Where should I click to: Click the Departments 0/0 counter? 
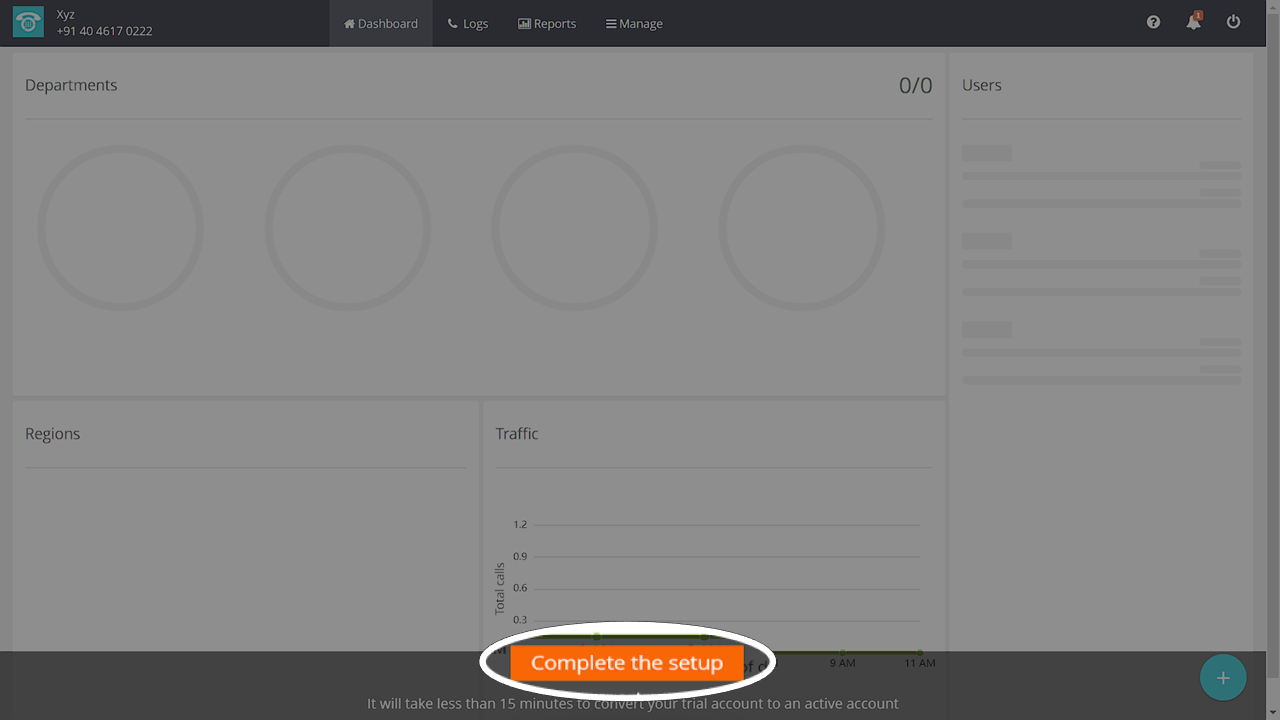[915, 86]
